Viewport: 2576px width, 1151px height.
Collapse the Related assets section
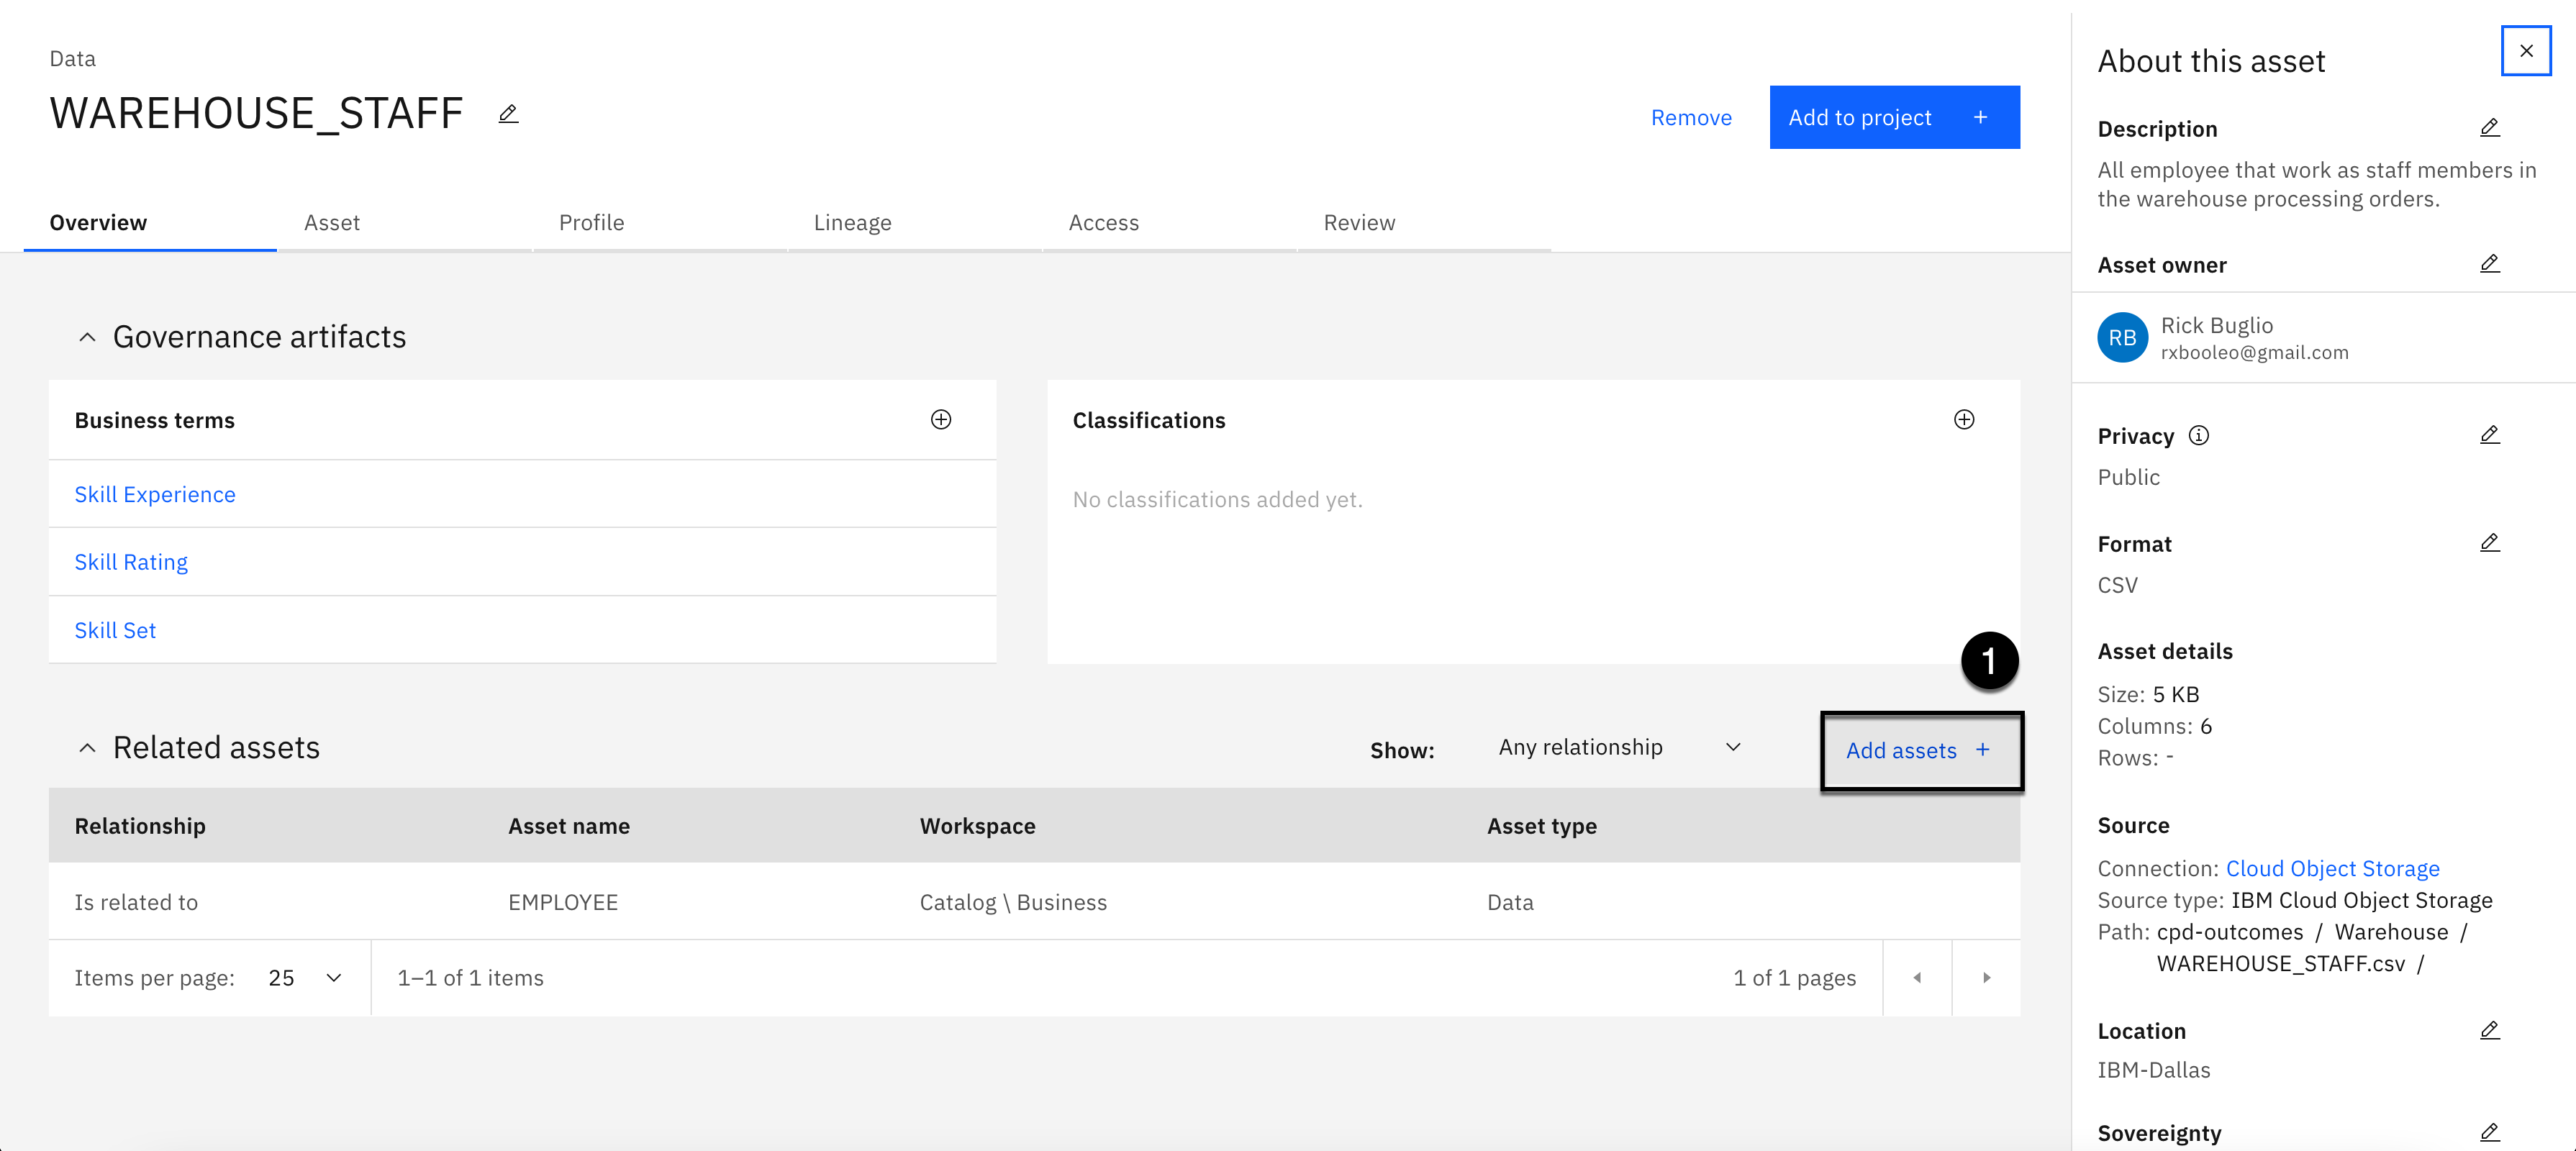87,748
